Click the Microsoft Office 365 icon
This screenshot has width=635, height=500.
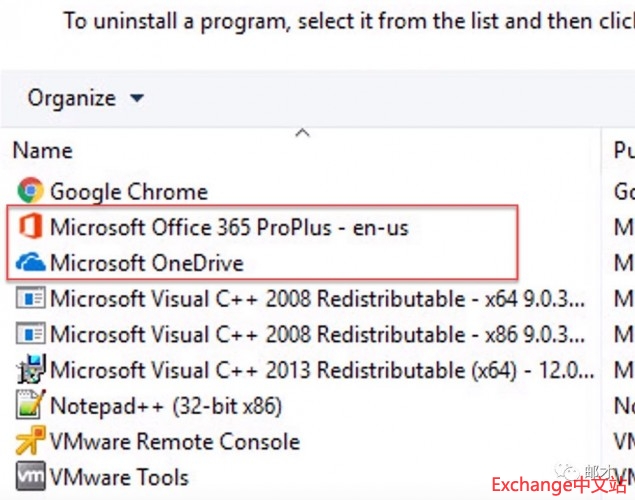[x=31, y=227]
